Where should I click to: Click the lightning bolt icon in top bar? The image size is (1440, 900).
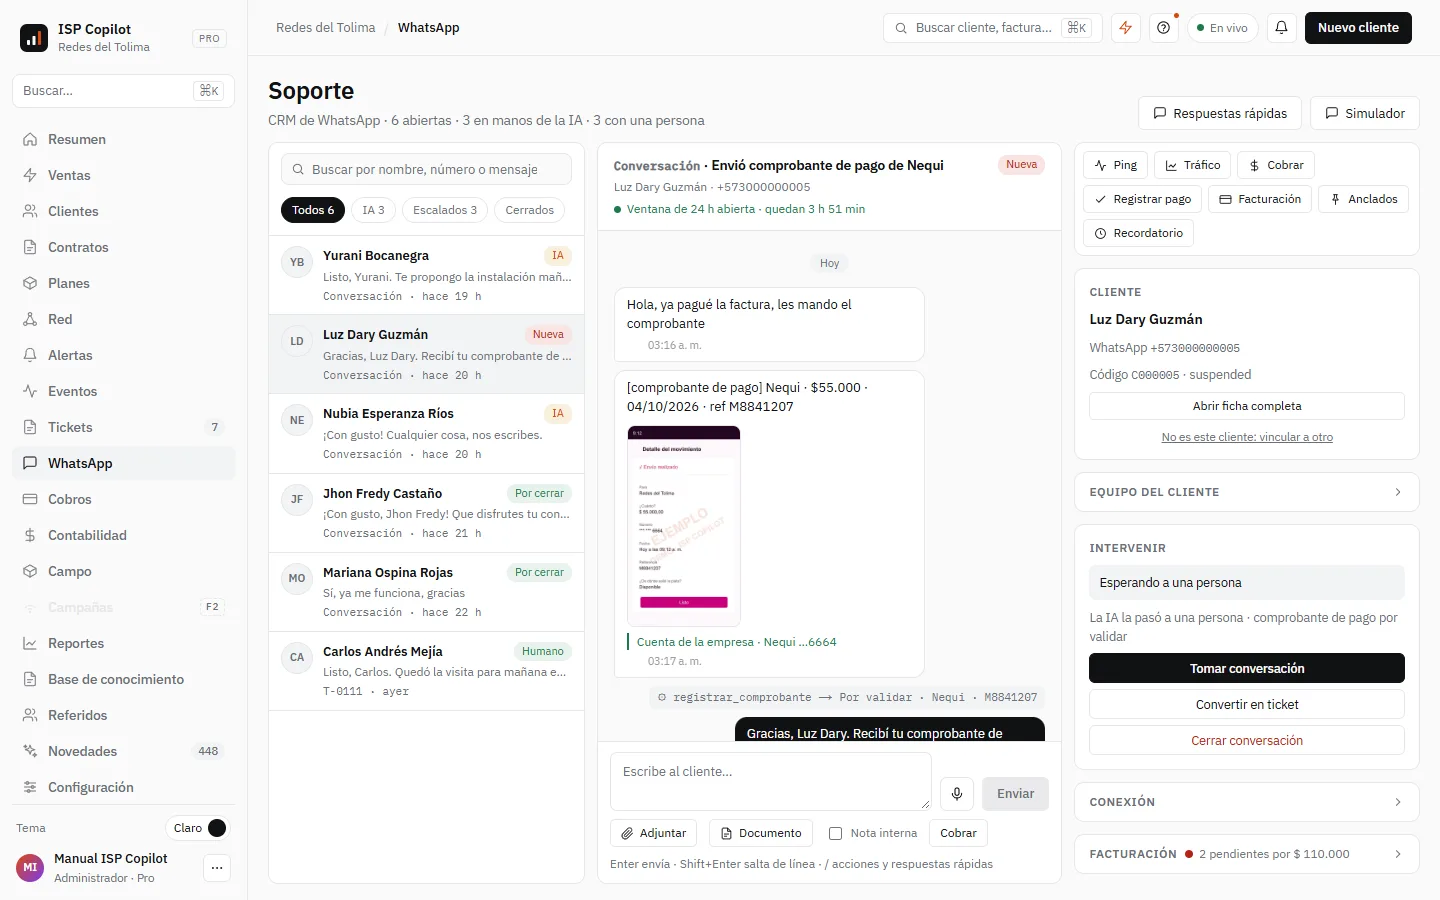pyautogui.click(x=1126, y=28)
